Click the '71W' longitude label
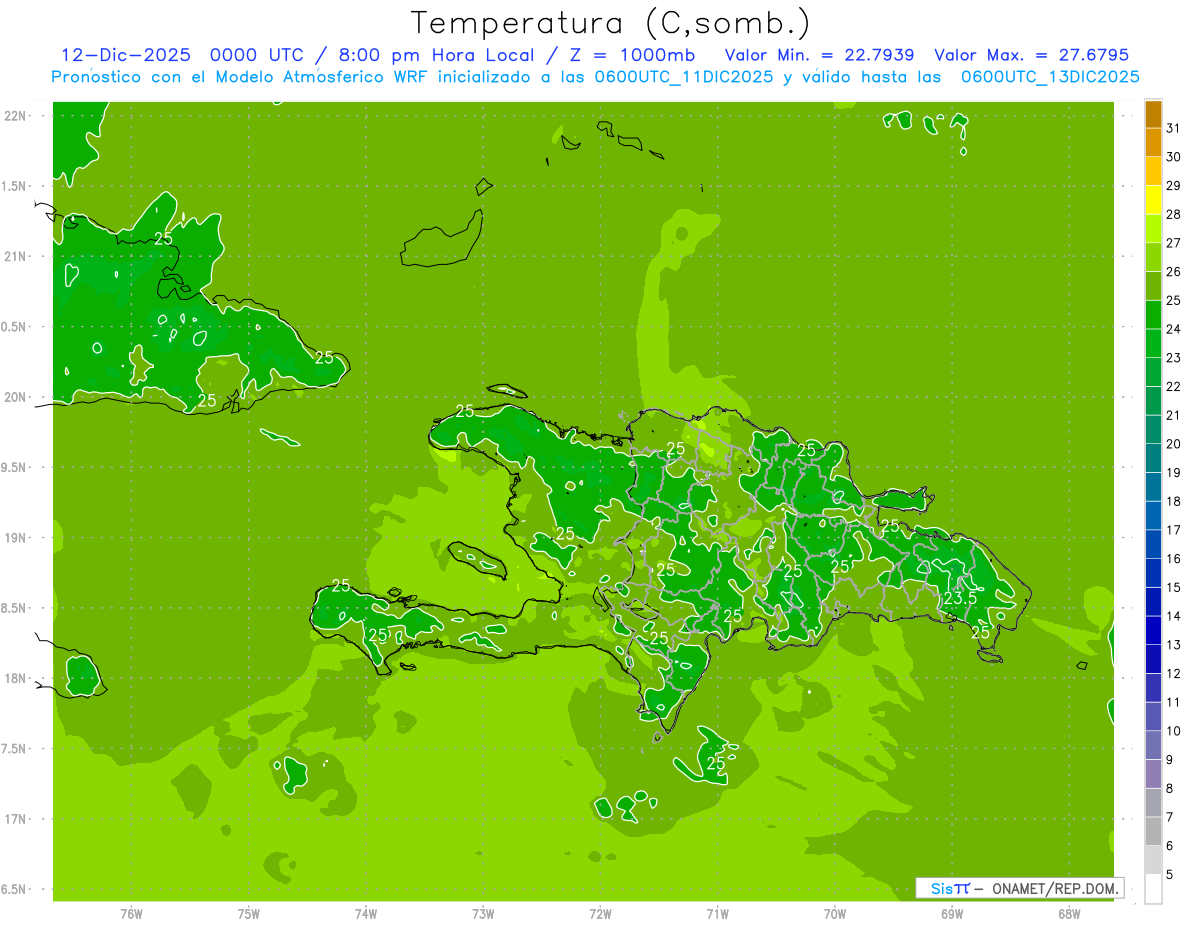Viewport: 1200px width, 927px height. coord(717,914)
